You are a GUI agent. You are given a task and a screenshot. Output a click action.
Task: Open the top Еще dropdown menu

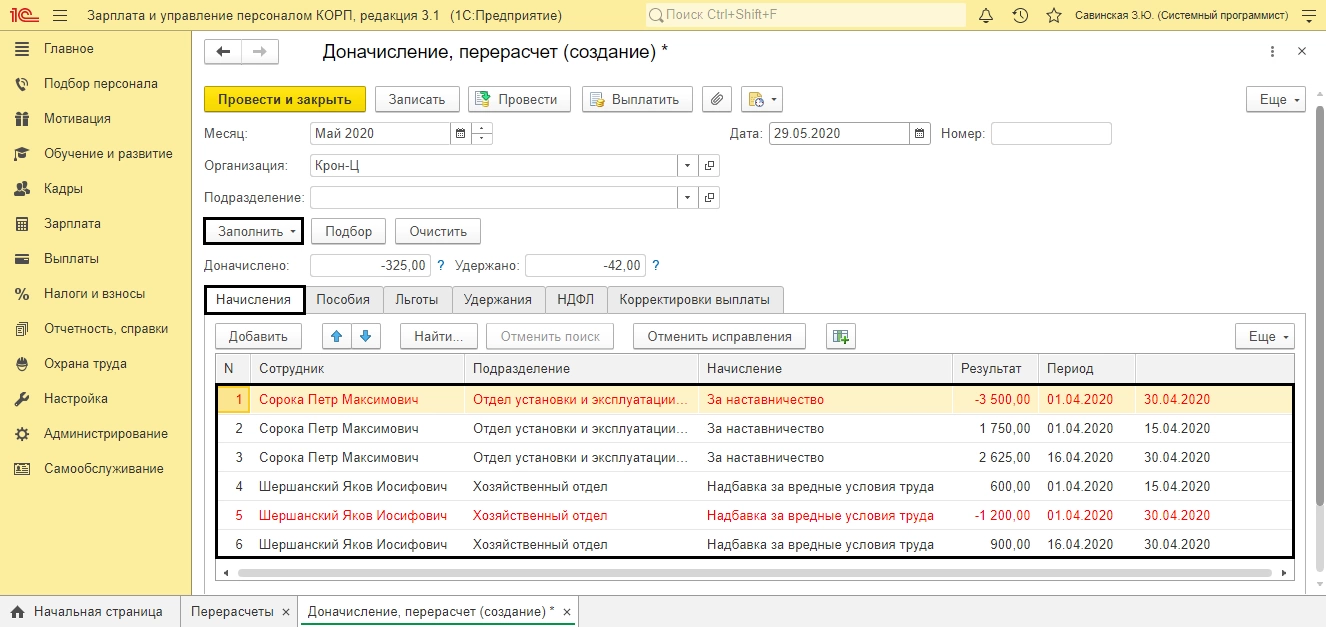coord(1276,99)
